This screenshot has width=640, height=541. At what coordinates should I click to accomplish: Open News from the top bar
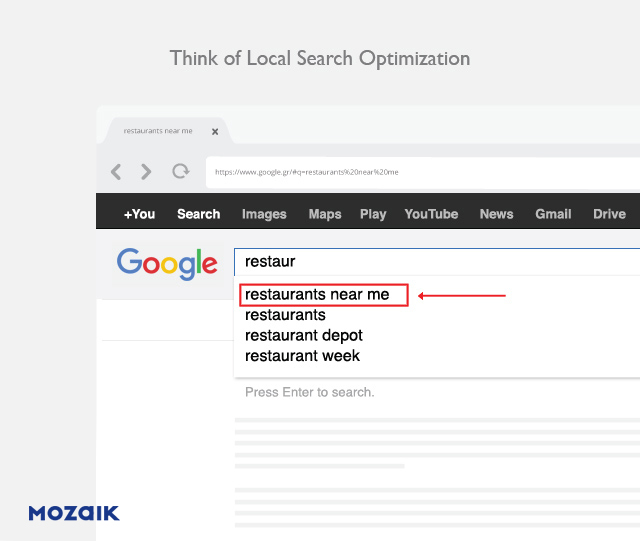496,214
